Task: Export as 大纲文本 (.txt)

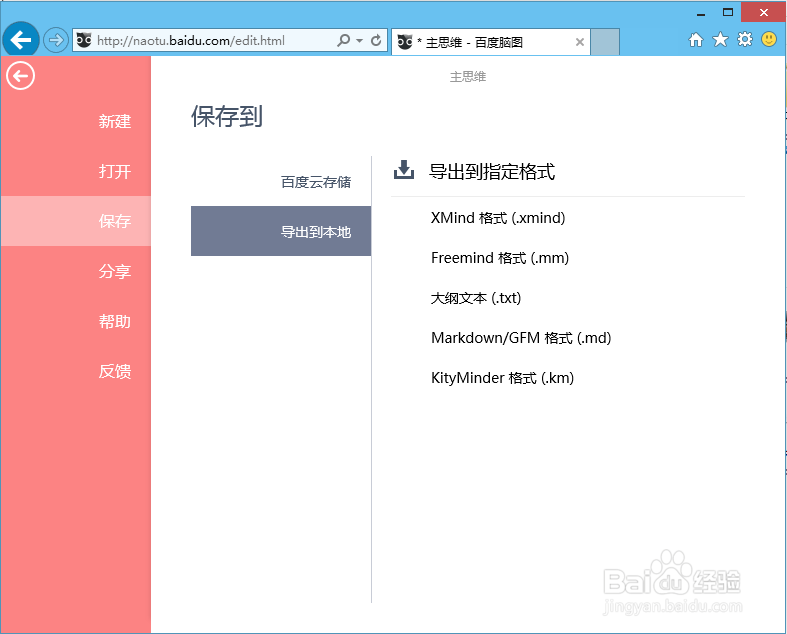Action: (x=476, y=298)
